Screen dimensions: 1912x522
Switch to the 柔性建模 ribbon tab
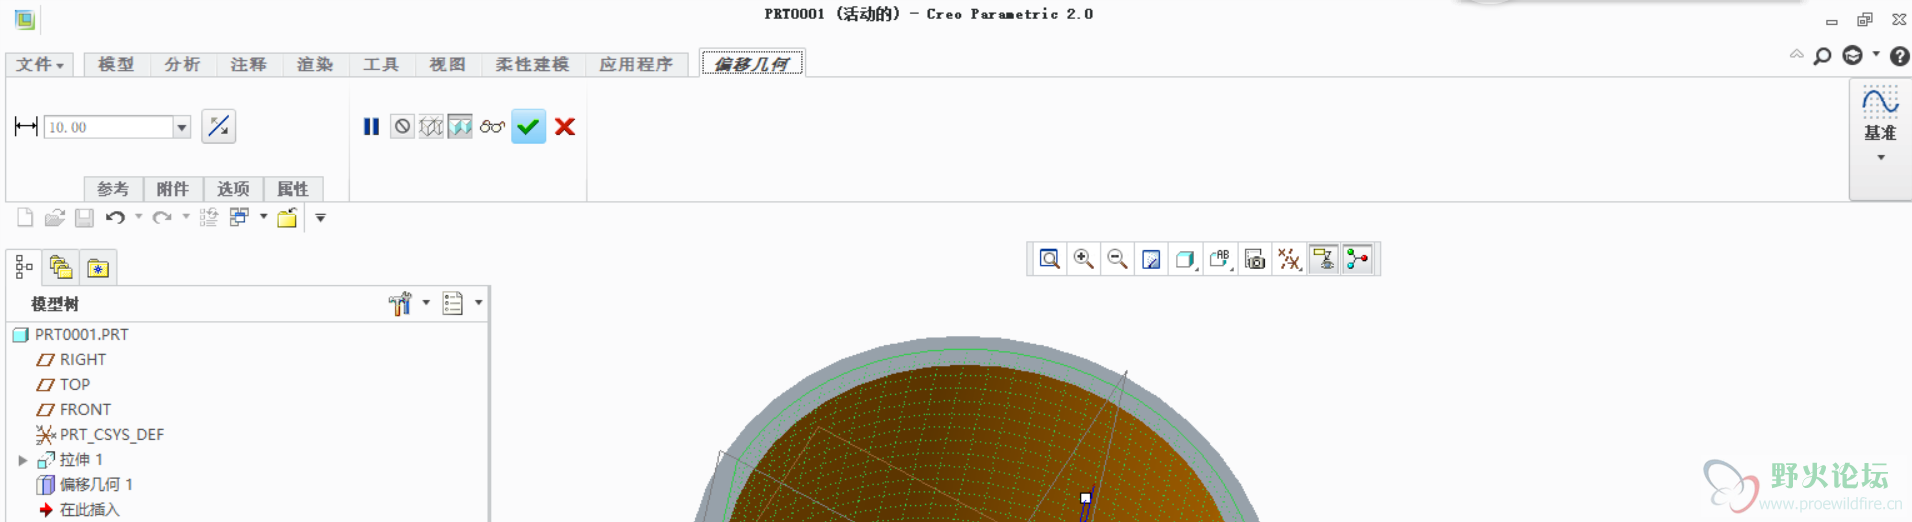[x=532, y=64]
